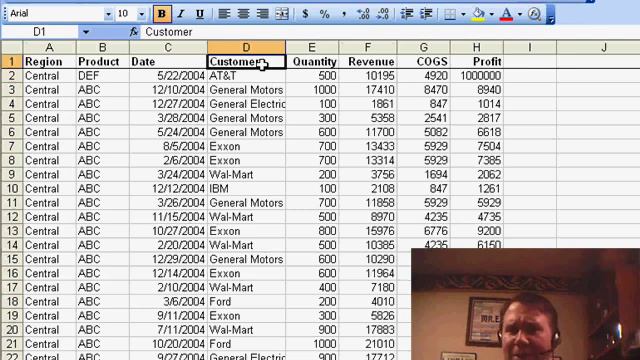Select the IBM customer cell
The height and width of the screenshot is (360, 640).
[247, 189]
